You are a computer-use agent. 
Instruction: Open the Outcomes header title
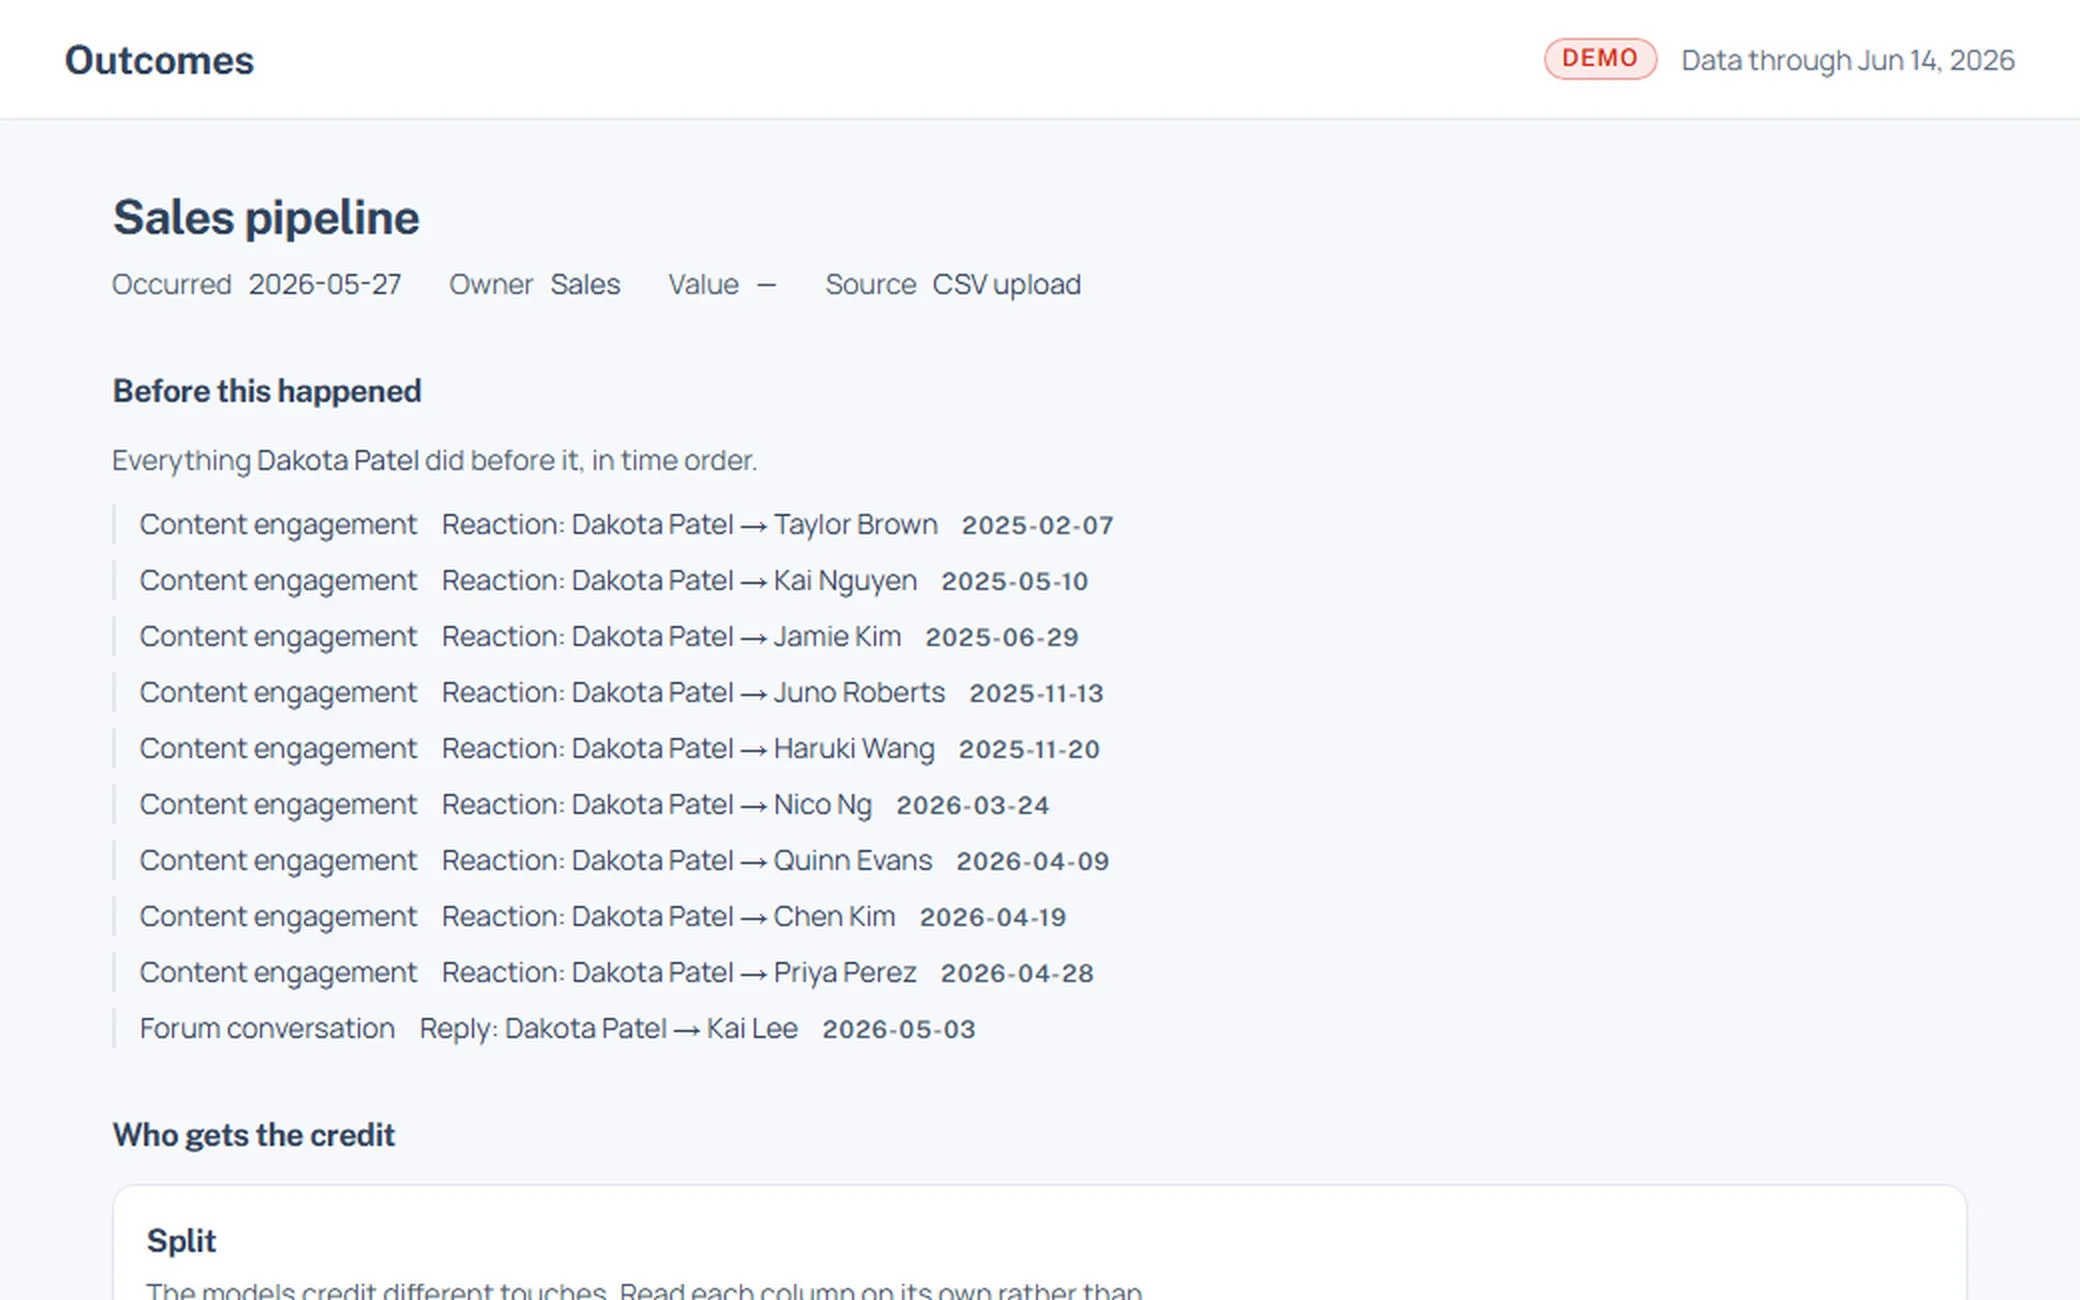point(159,60)
